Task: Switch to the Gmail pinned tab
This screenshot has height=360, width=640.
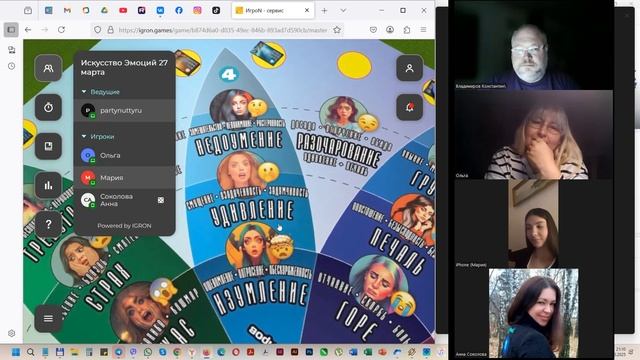Action: click(67, 11)
